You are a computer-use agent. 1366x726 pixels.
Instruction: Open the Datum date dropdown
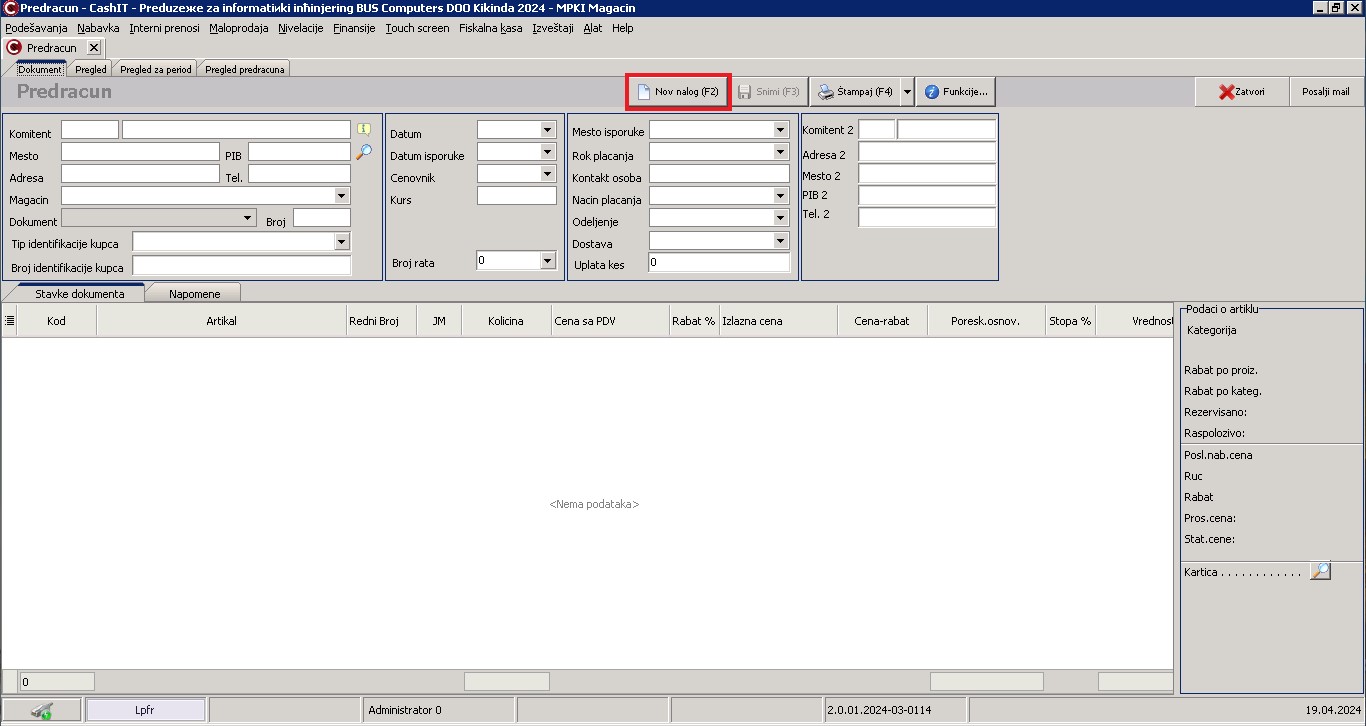pos(547,130)
